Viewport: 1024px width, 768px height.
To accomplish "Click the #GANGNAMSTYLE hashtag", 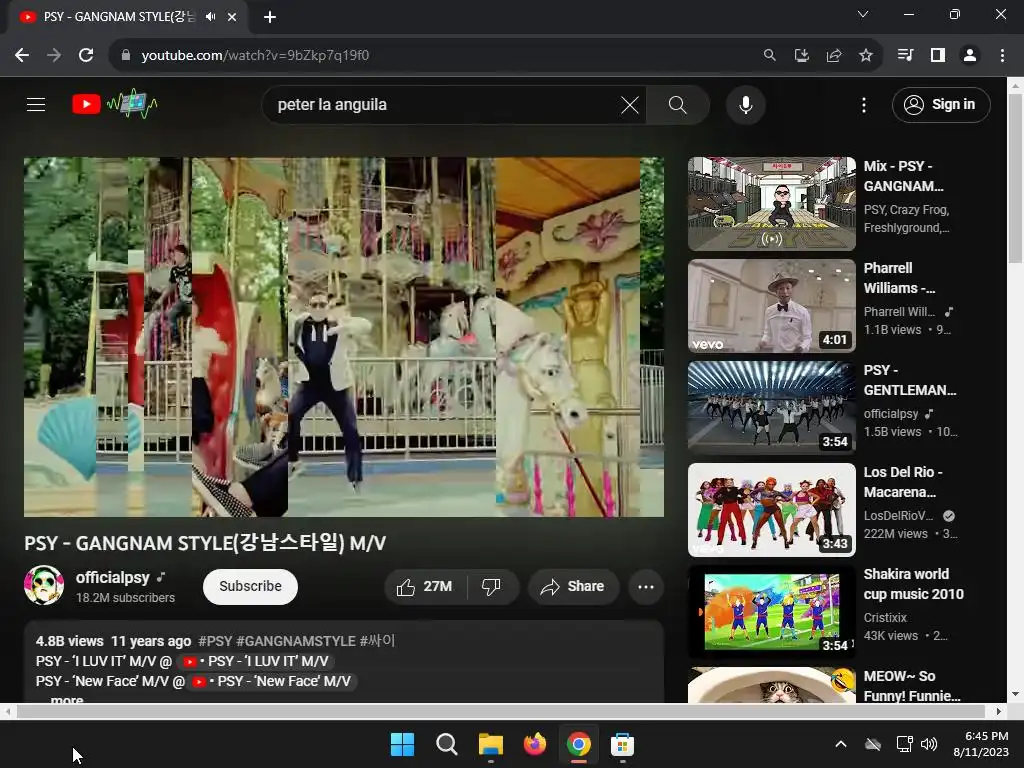I will (296, 641).
